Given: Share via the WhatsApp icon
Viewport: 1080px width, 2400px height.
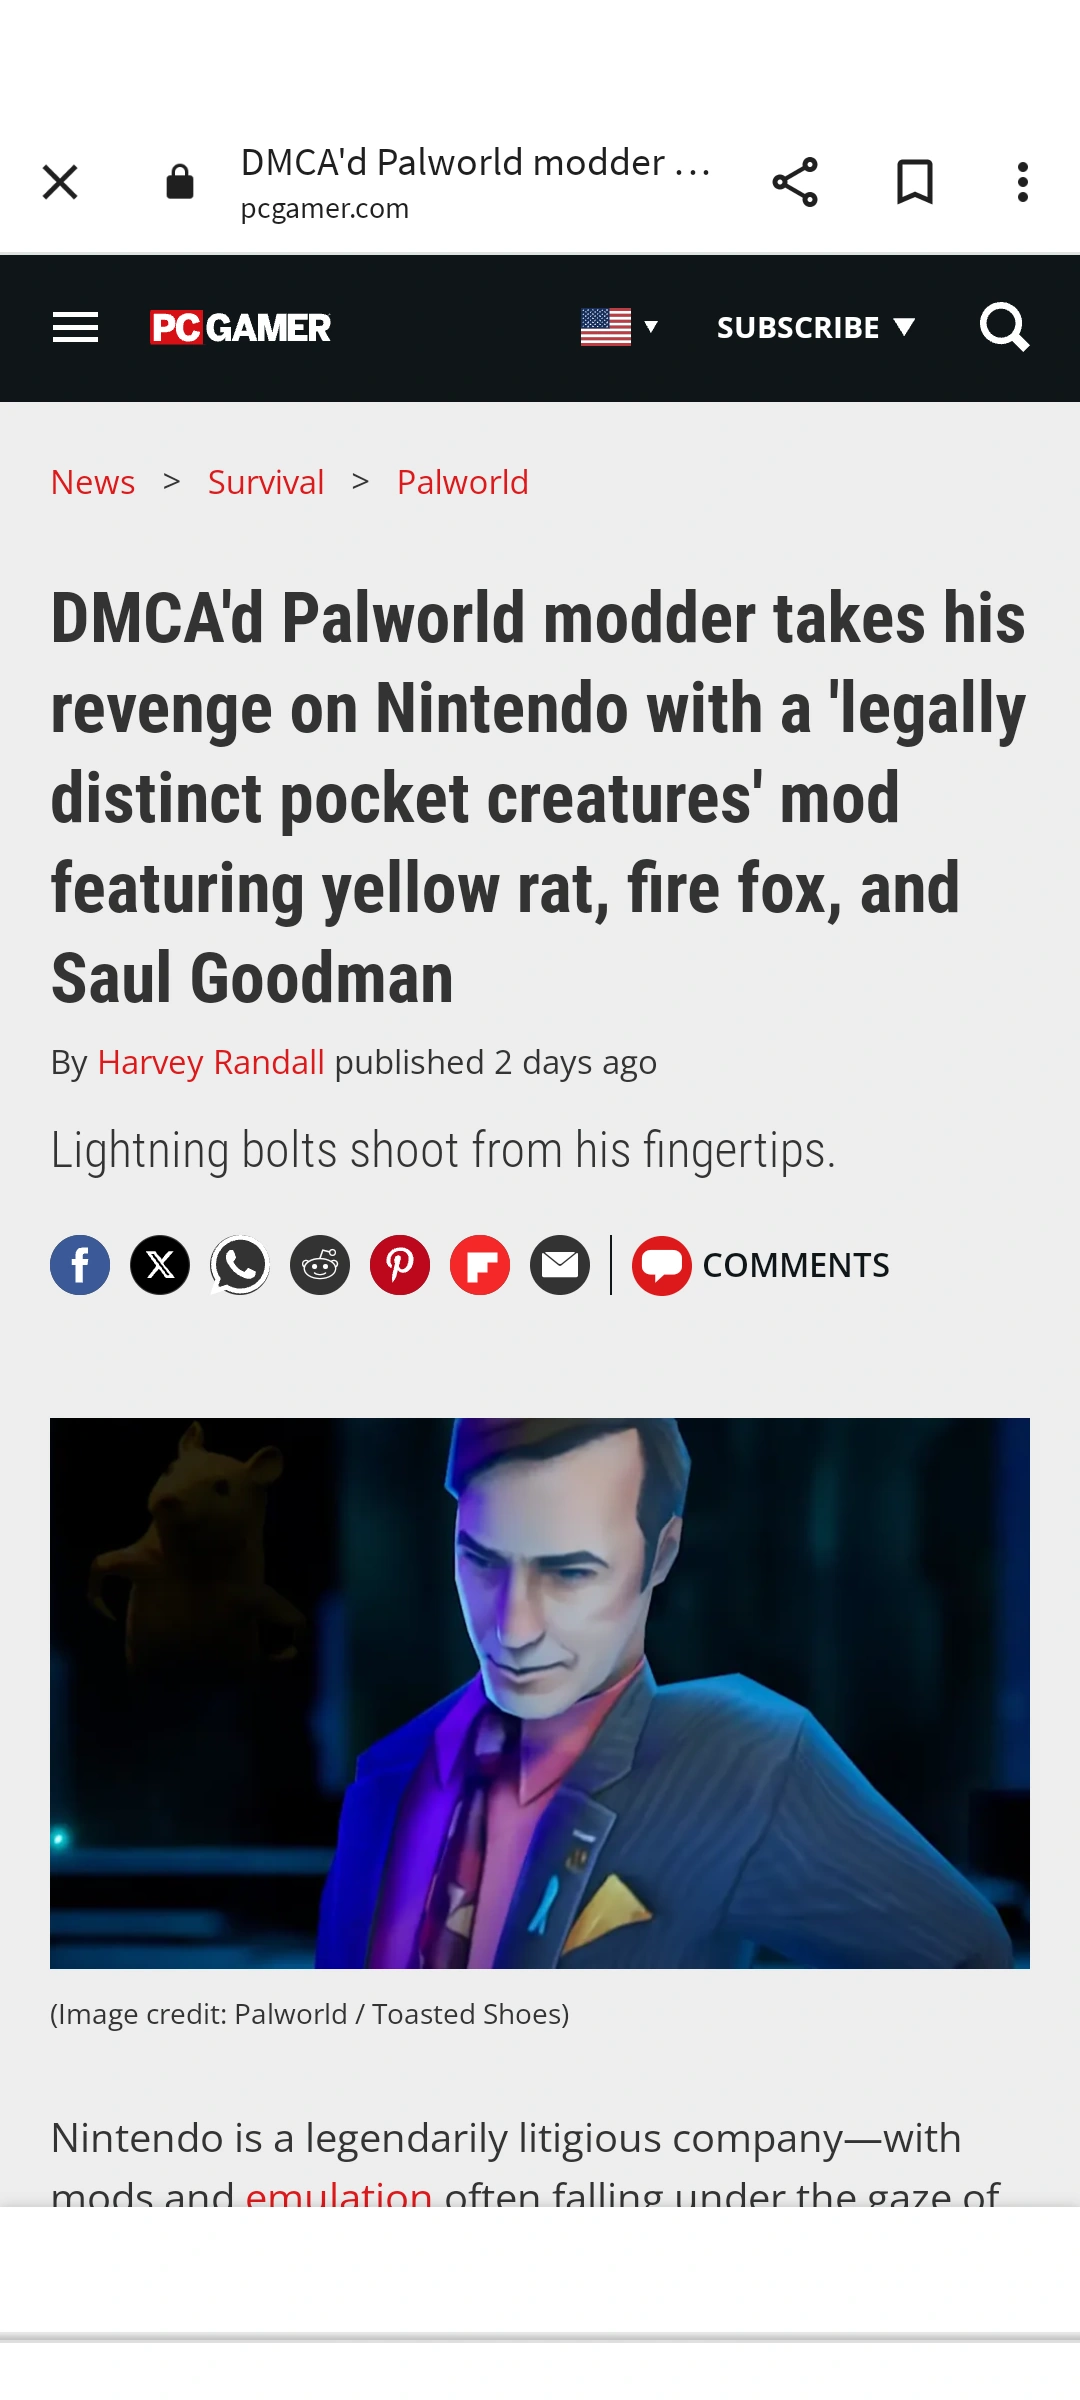Looking at the screenshot, I should click(x=240, y=1265).
